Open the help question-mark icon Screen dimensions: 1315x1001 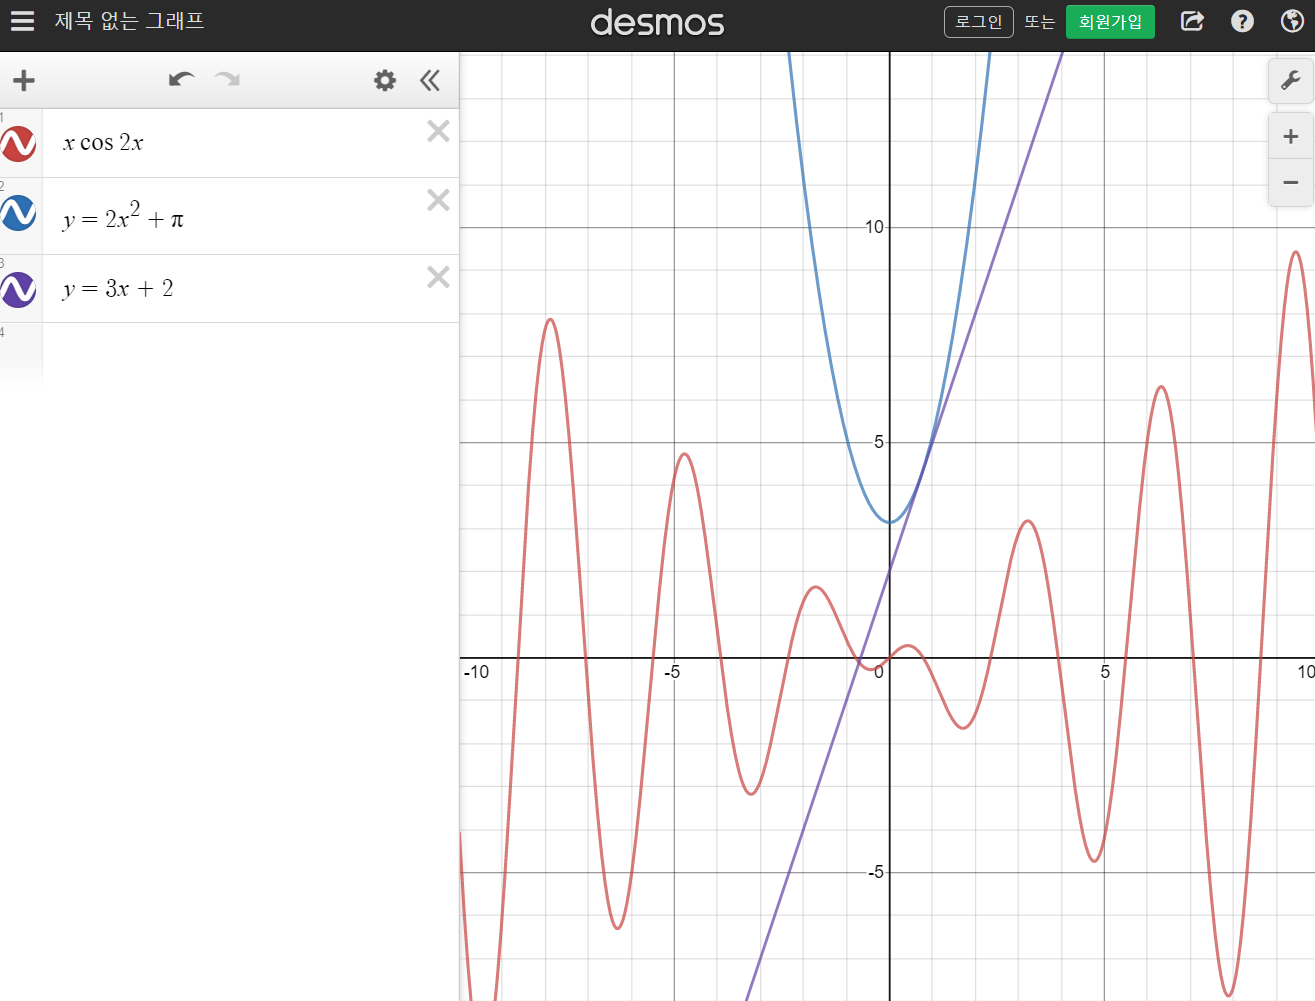(x=1242, y=21)
